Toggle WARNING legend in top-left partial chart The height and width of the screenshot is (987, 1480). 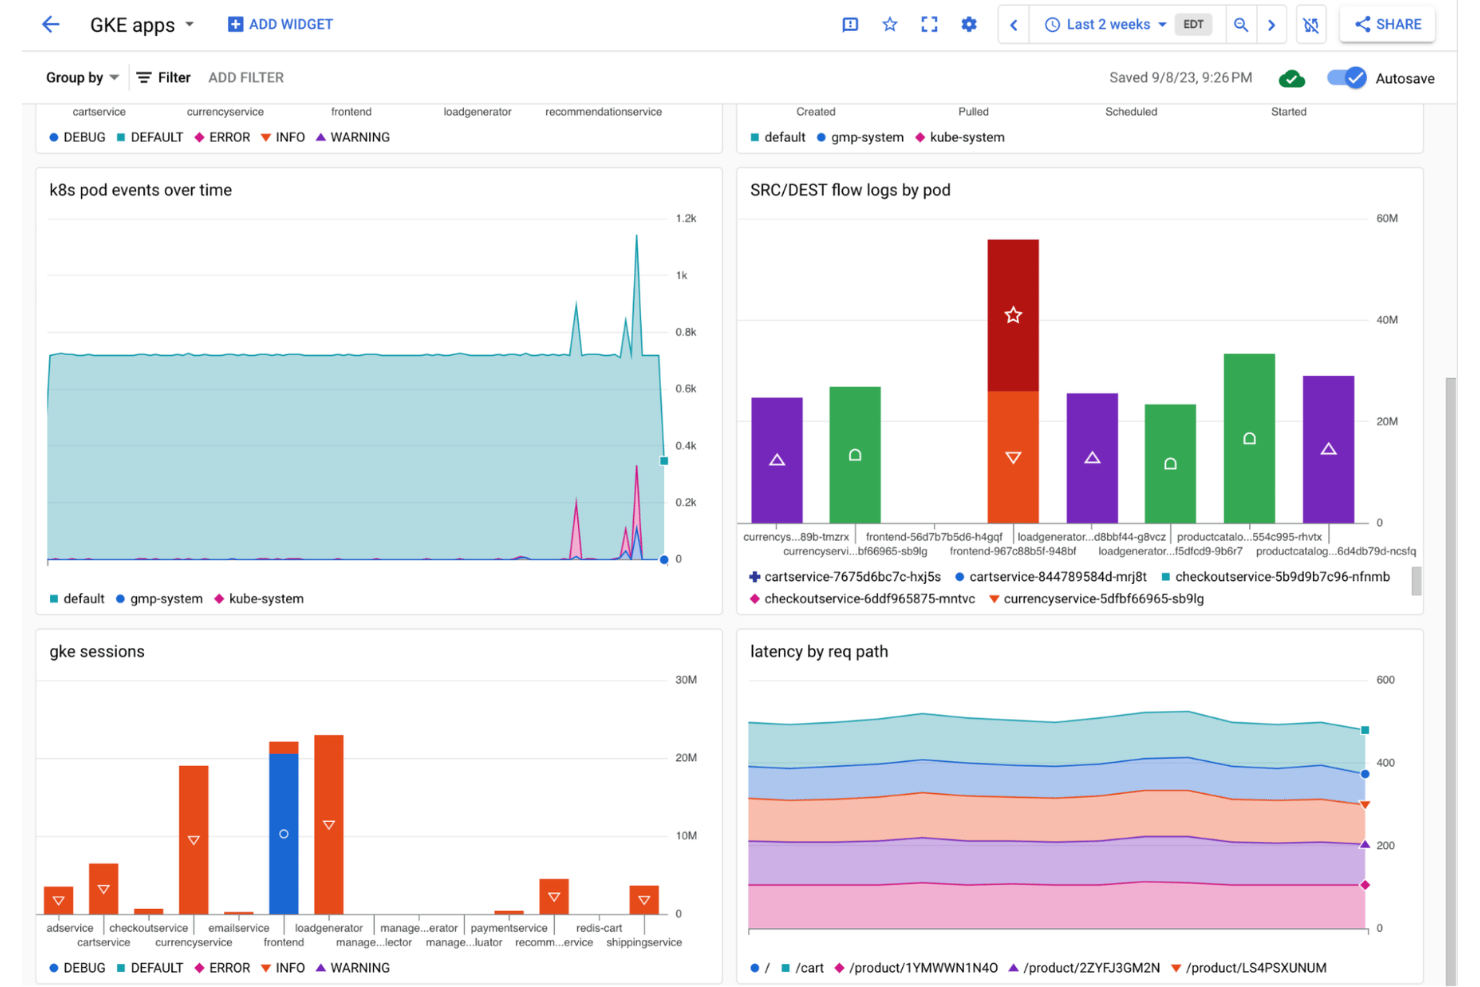(x=353, y=138)
